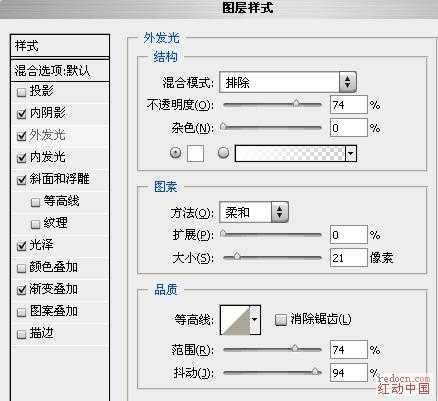Uncheck the 内发光 inner glow checkbox
438x401 pixels.
click(21, 158)
